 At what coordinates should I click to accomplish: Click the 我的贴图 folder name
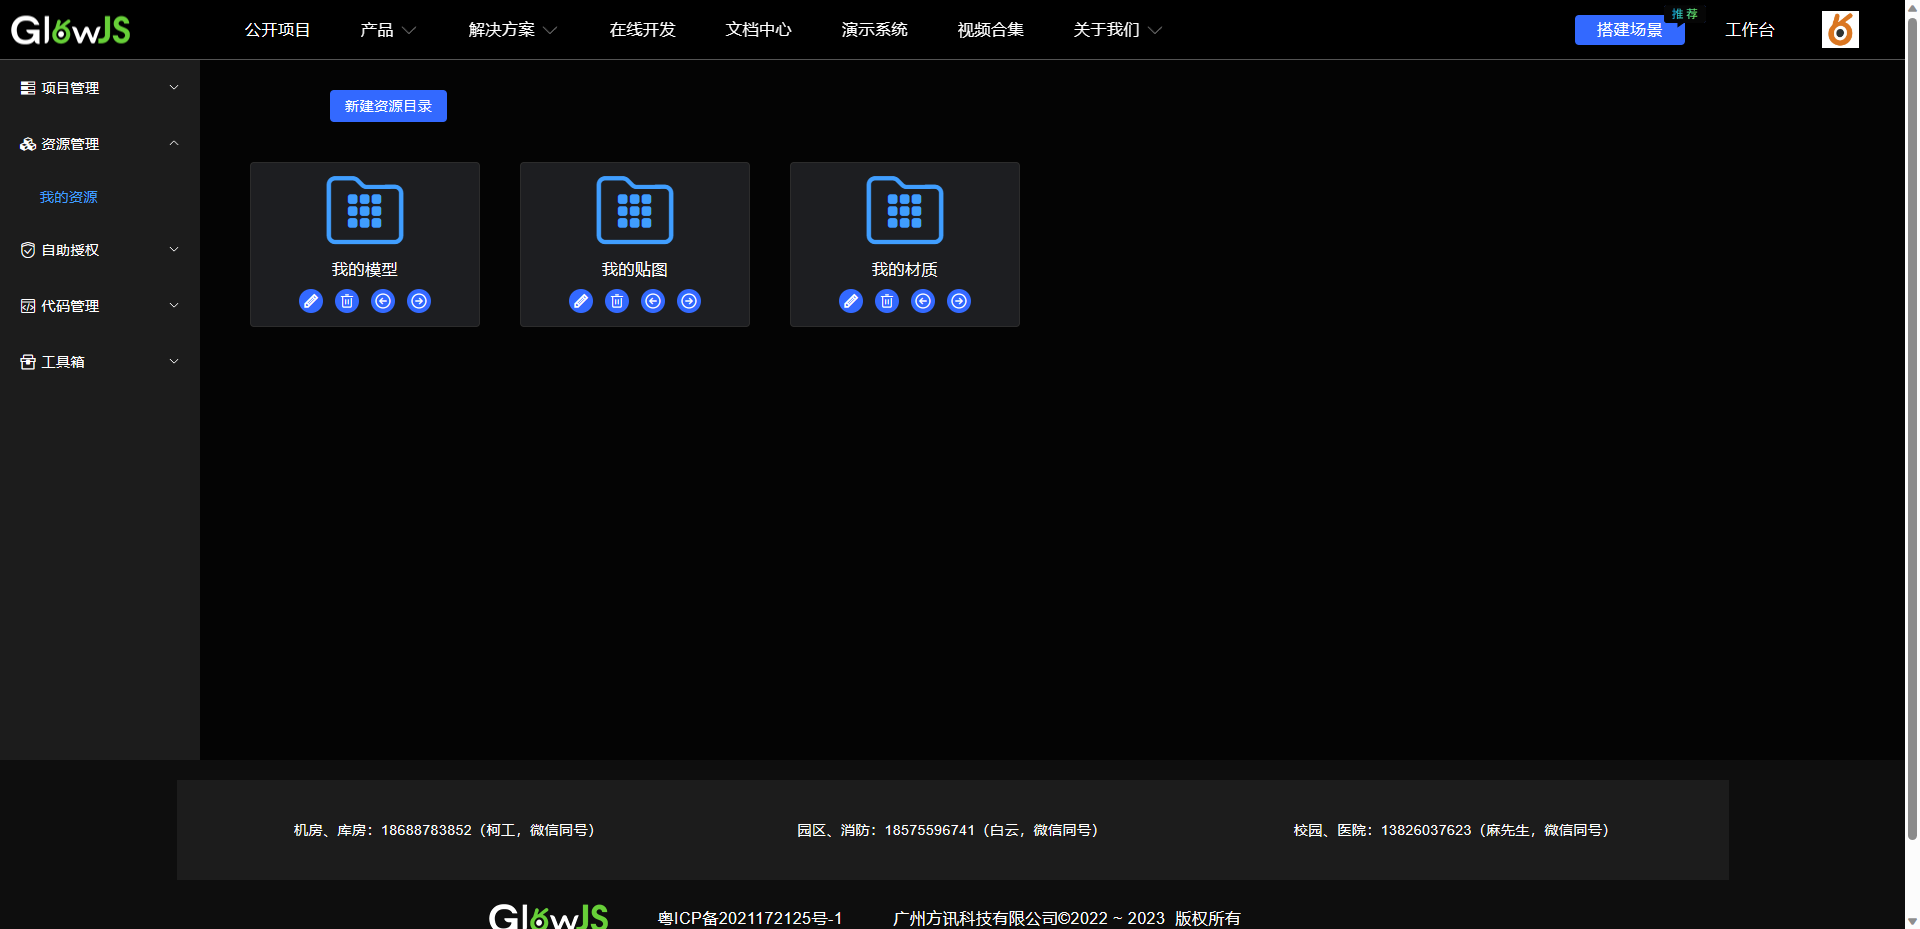pyautogui.click(x=635, y=269)
